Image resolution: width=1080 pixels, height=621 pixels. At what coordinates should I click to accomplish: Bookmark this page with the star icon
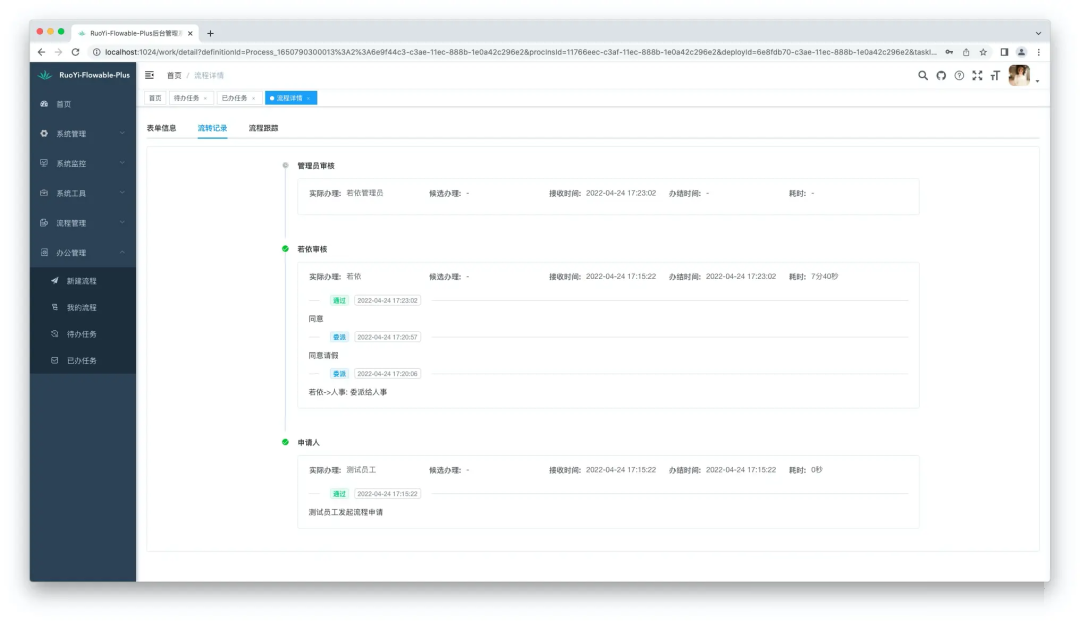coord(984,52)
